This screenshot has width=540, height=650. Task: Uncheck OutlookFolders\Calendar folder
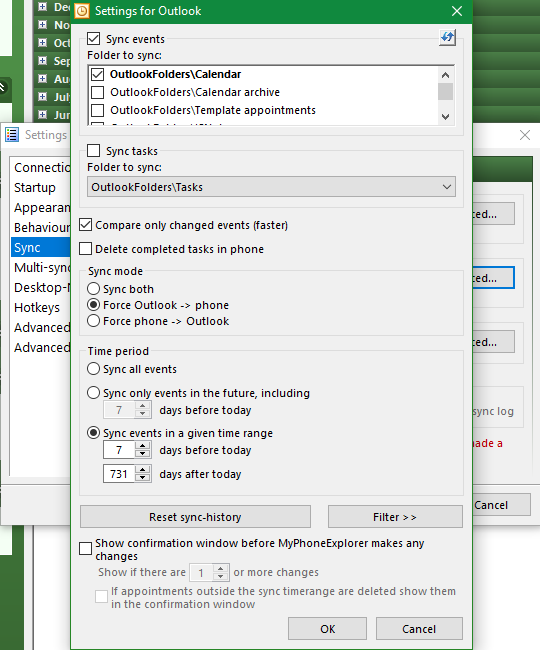97,74
